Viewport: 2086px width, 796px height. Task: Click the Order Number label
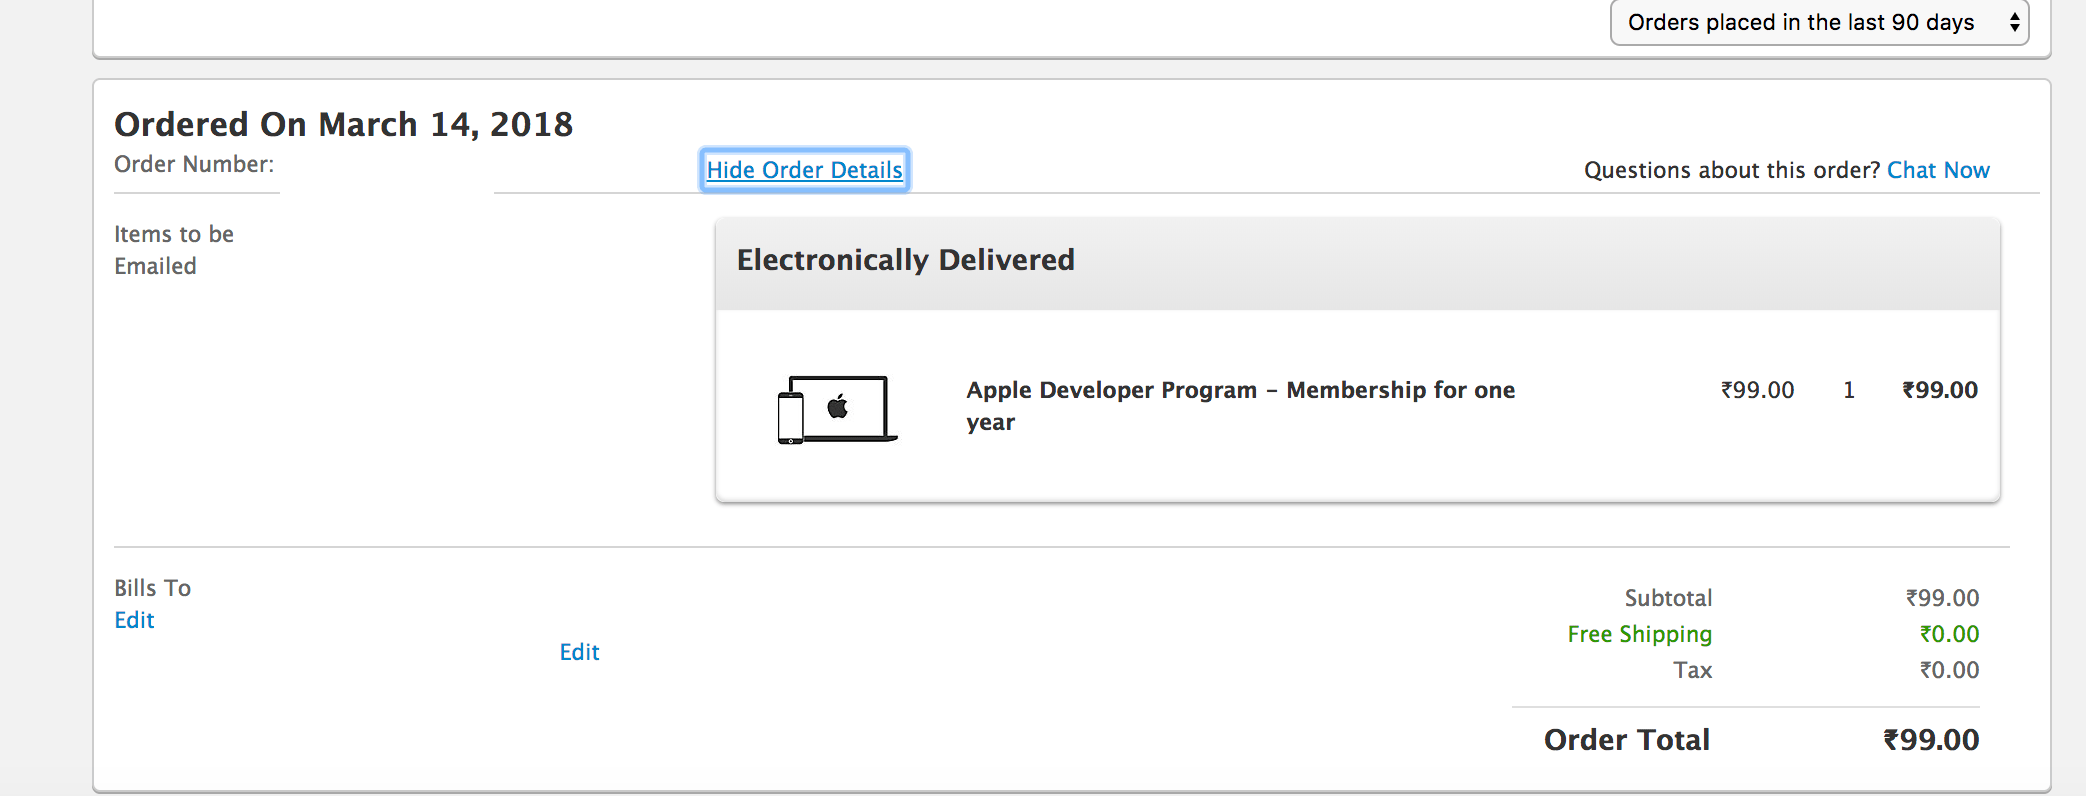[x=196, y=164]
